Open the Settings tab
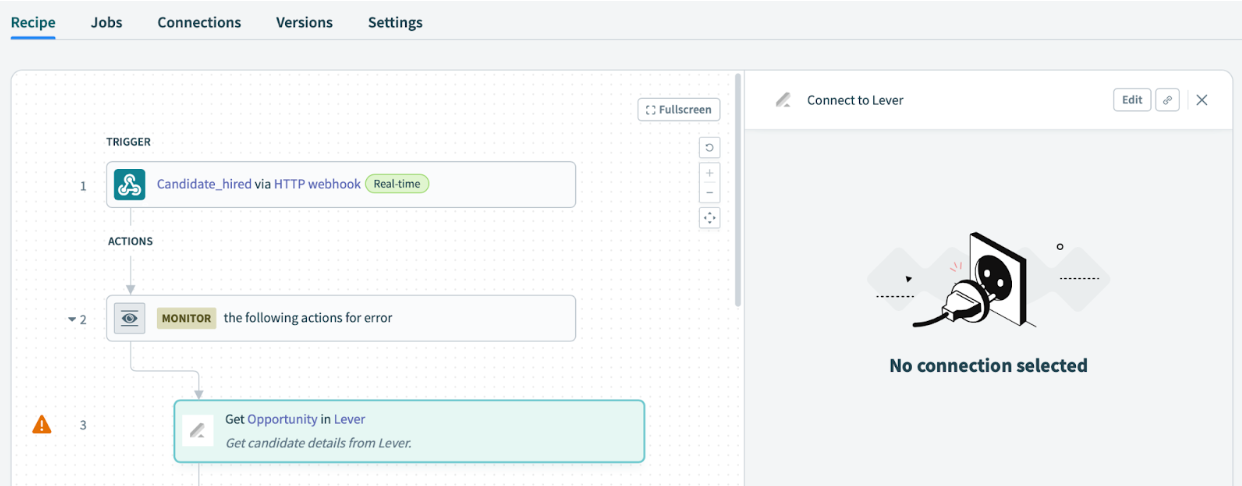Image resolution: width=1242 pixels, height=486 pixels. pyautogui.click(x=395, y=22)
